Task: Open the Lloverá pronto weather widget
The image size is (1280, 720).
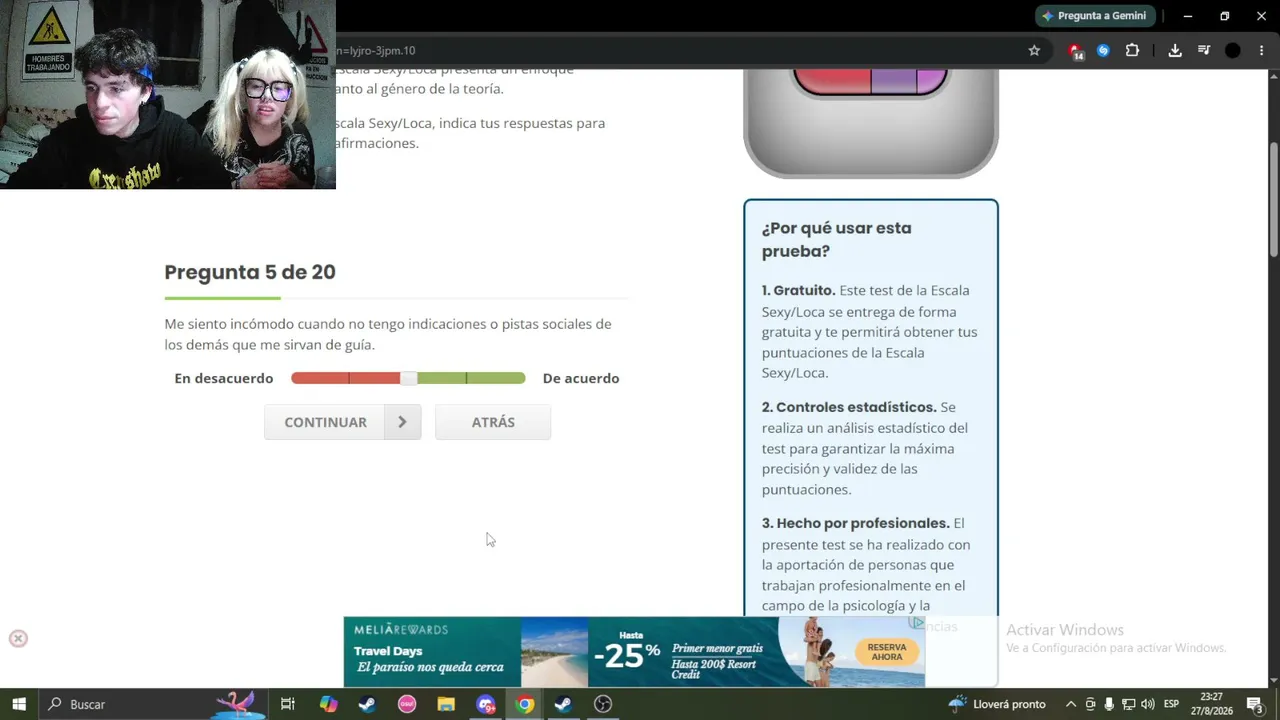Action: point(996,704)
